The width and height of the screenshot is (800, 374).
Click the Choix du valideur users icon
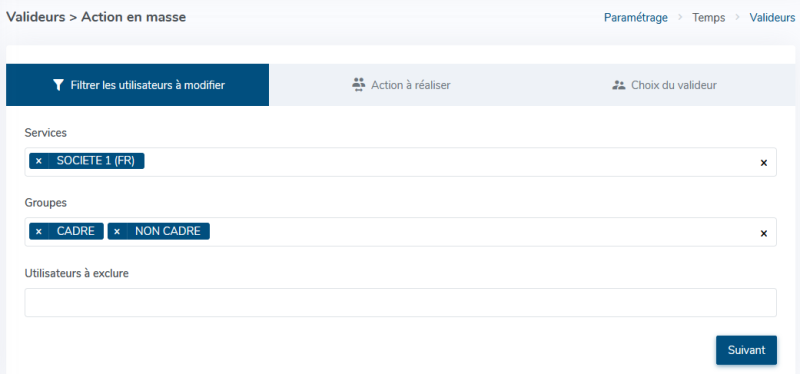(x=618, y=85)
